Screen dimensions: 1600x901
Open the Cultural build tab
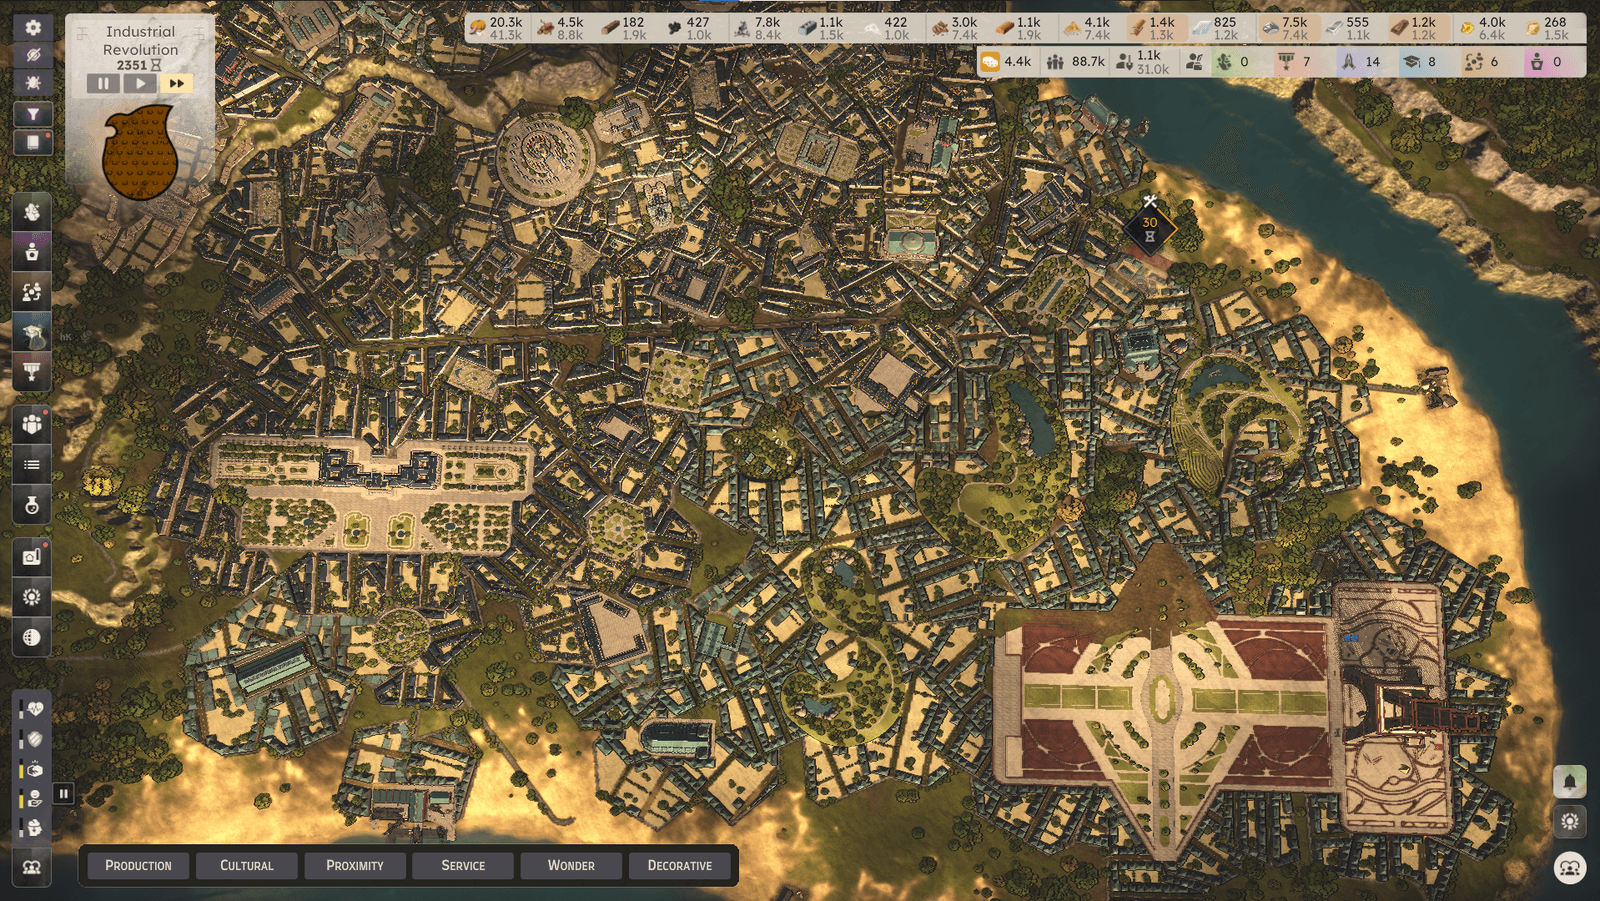point(246,866)
